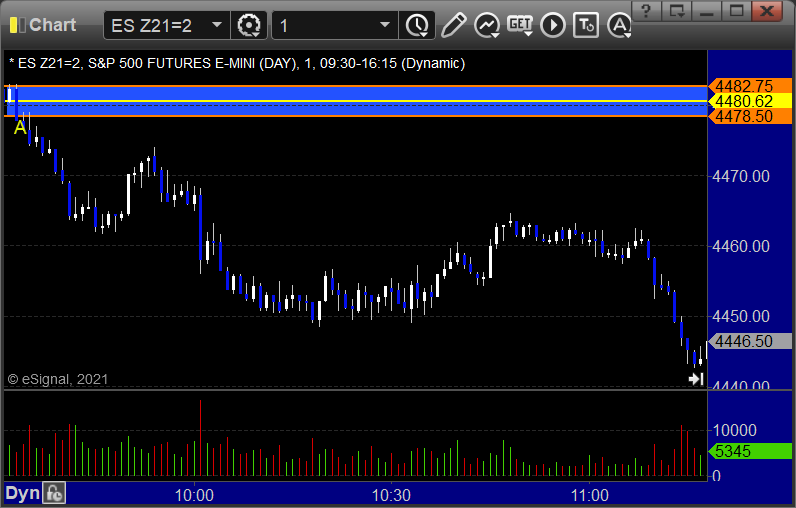This screenshot has height=508, width=796.
Task: Click the 4460.00 price axis label
Action: point(741,247)
